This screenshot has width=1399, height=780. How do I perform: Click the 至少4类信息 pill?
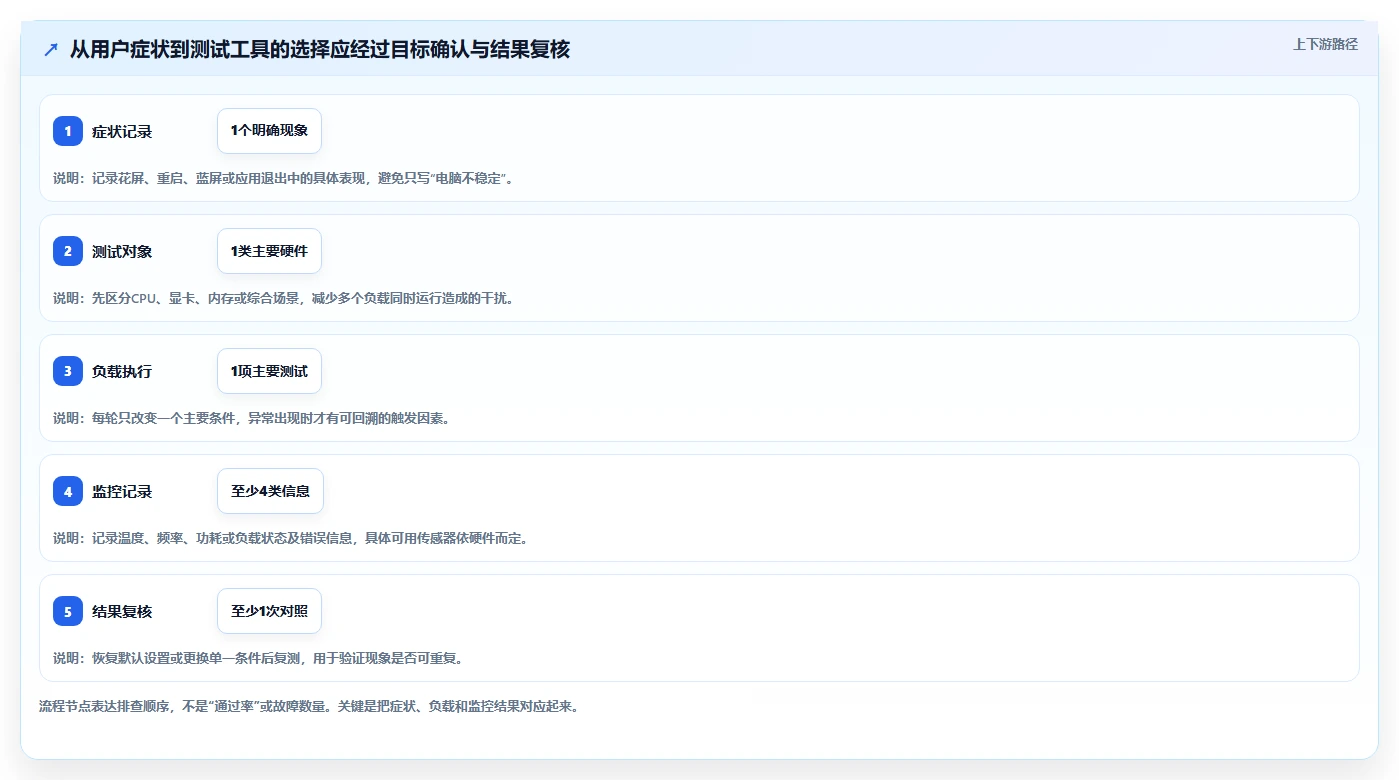pos(270,491)
